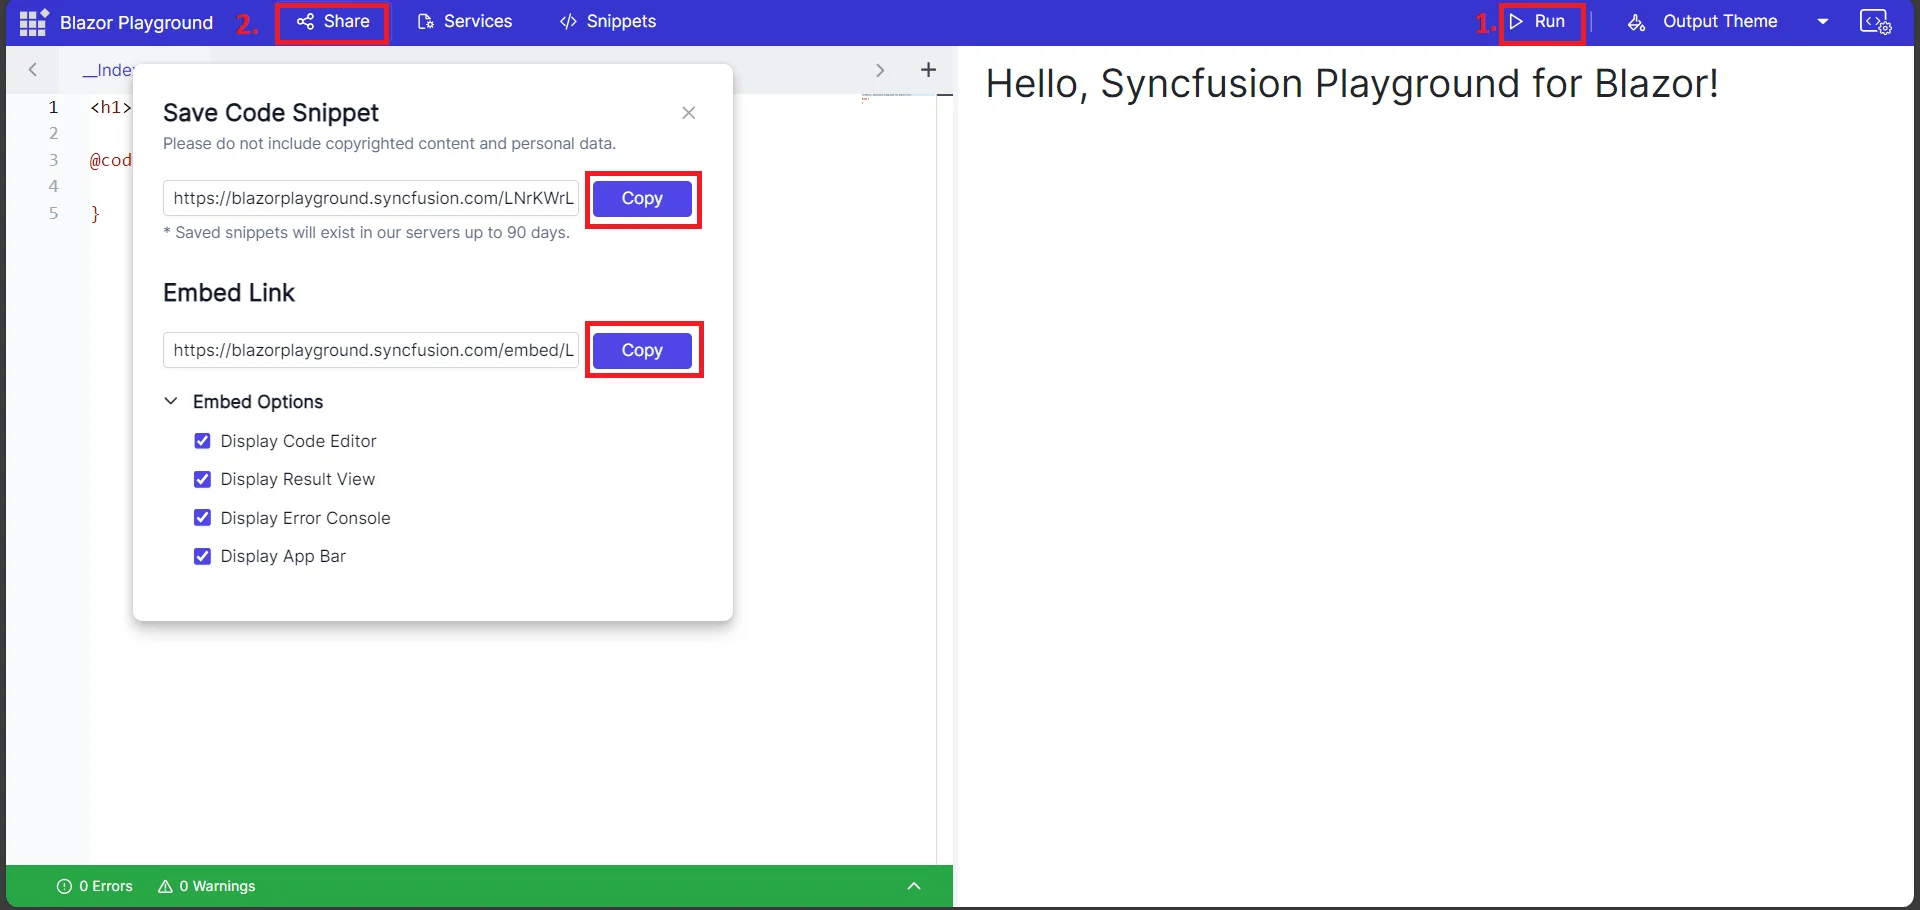1920x910 pixels.
Task: Disable Display Result View option
Action: (203, 479)
